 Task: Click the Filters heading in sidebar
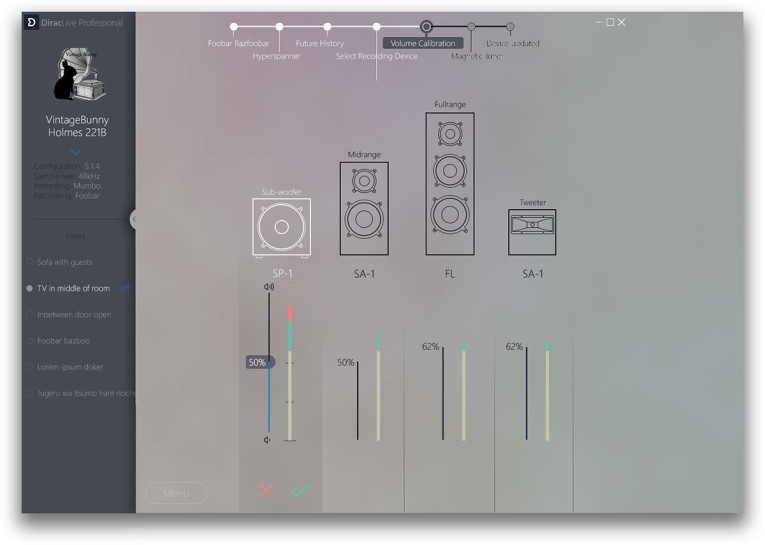pos(76,236)
